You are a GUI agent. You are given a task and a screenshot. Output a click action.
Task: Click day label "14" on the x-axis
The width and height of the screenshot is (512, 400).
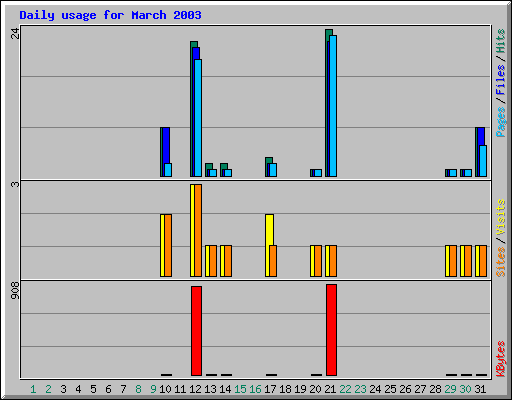[x=225, y=389]
